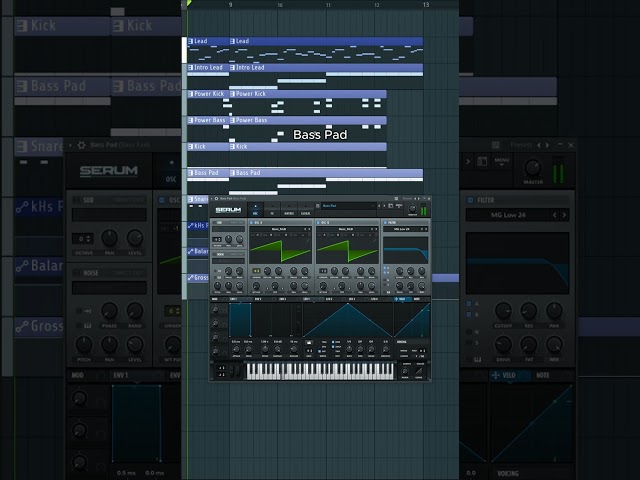
Task: Load previous preset with arrow after preset name
Action: (x=379, y=206)
